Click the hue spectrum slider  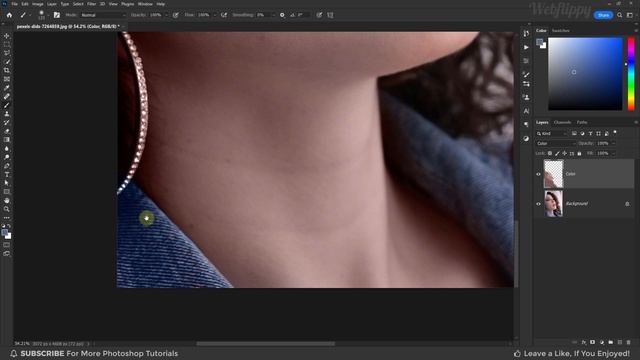coord(631,74)
